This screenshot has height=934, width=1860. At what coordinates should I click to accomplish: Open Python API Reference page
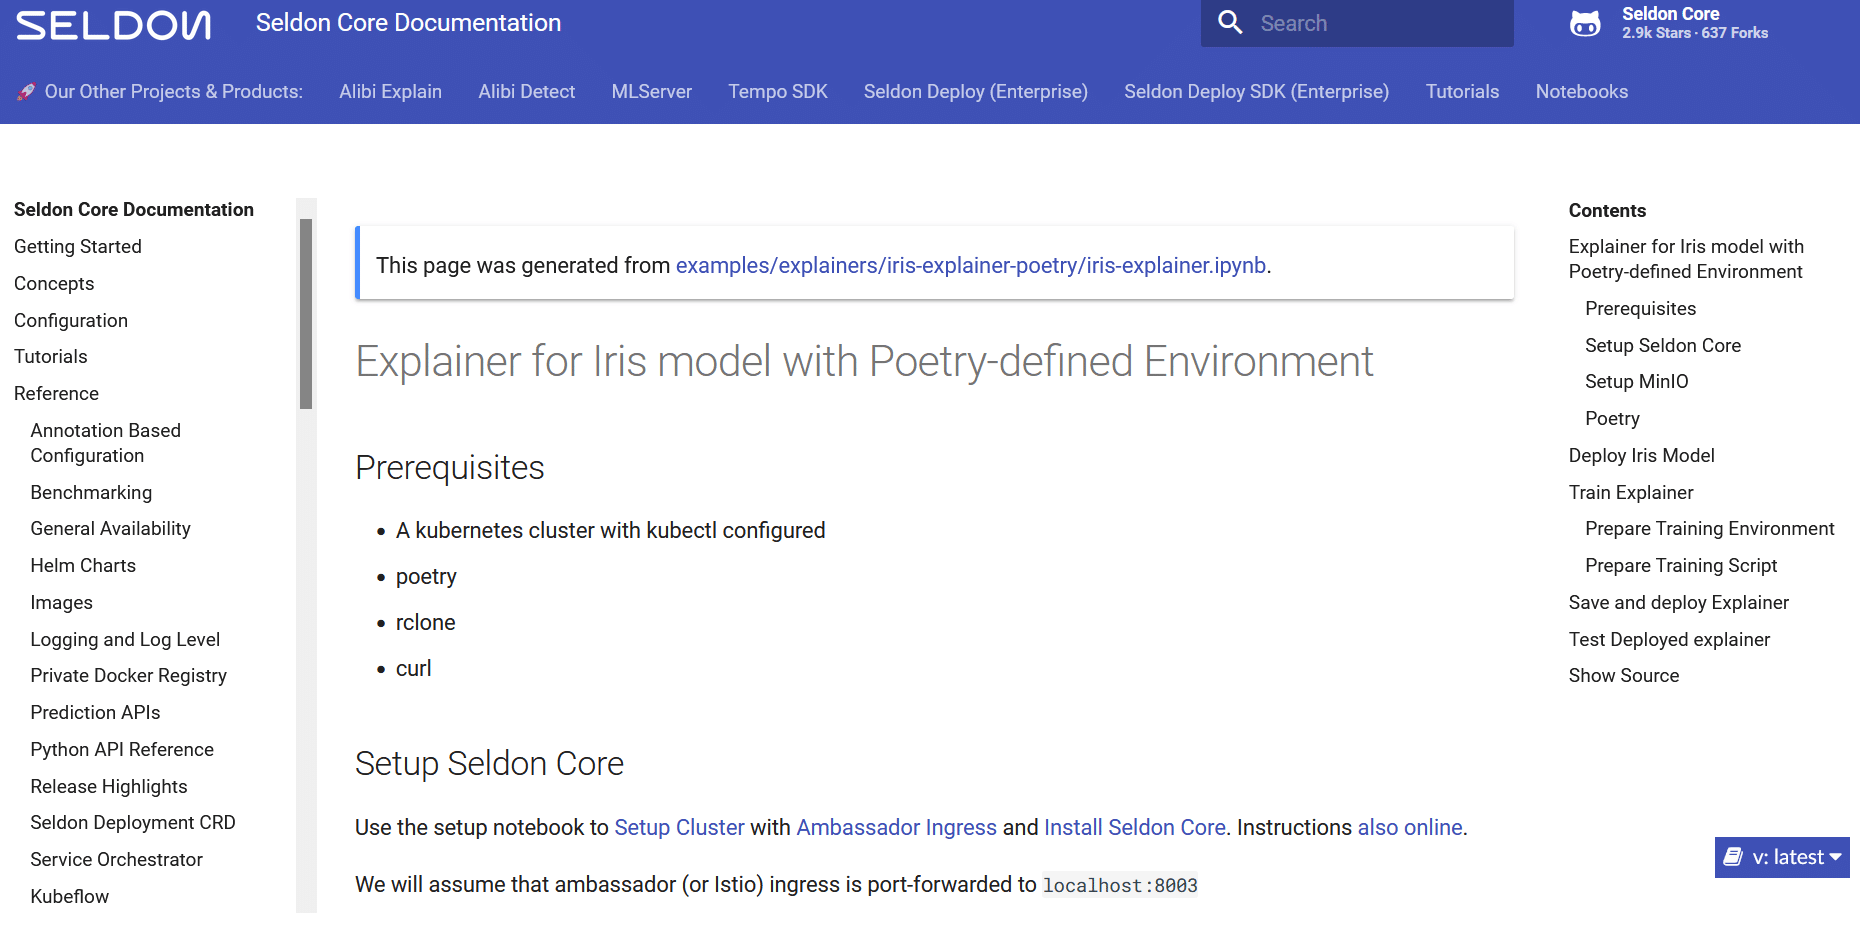point(122,750)
